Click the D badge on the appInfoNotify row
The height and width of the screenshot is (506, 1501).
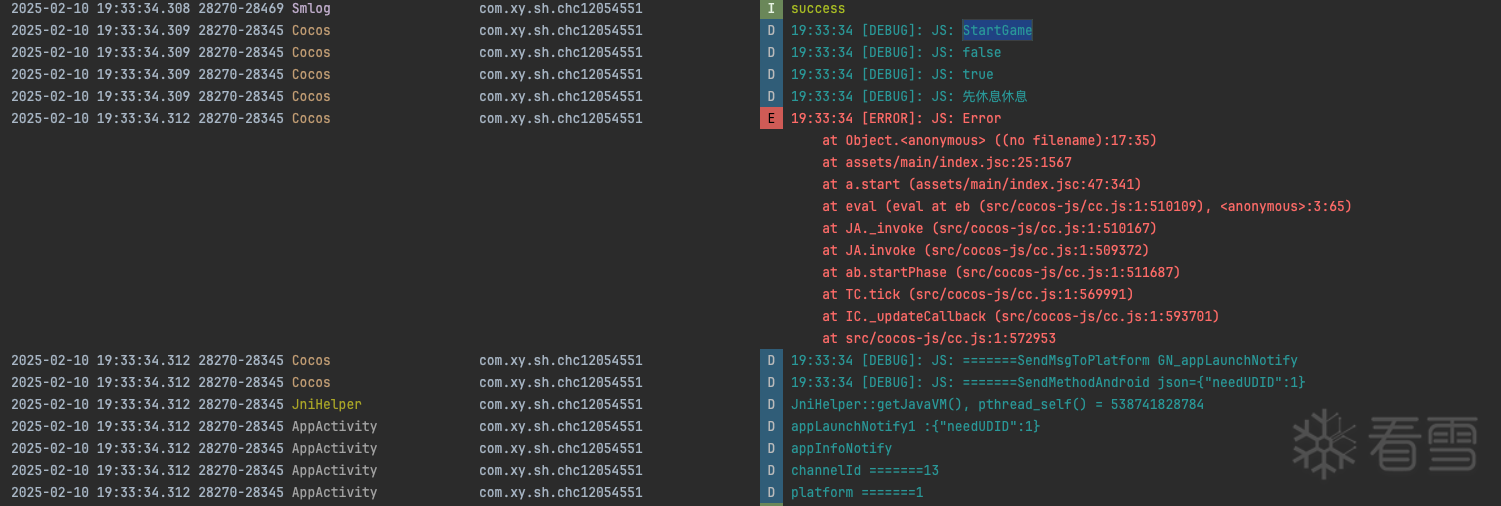point(771,448)
